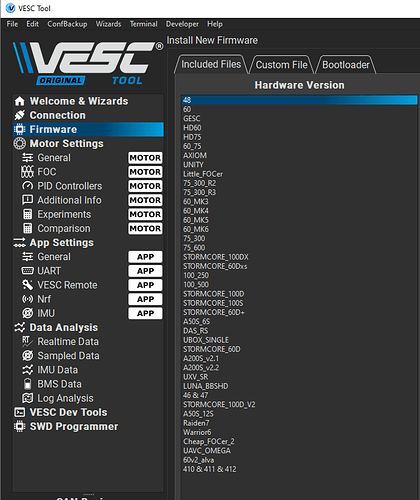Select hardware version AXIOM

[299, 155]
